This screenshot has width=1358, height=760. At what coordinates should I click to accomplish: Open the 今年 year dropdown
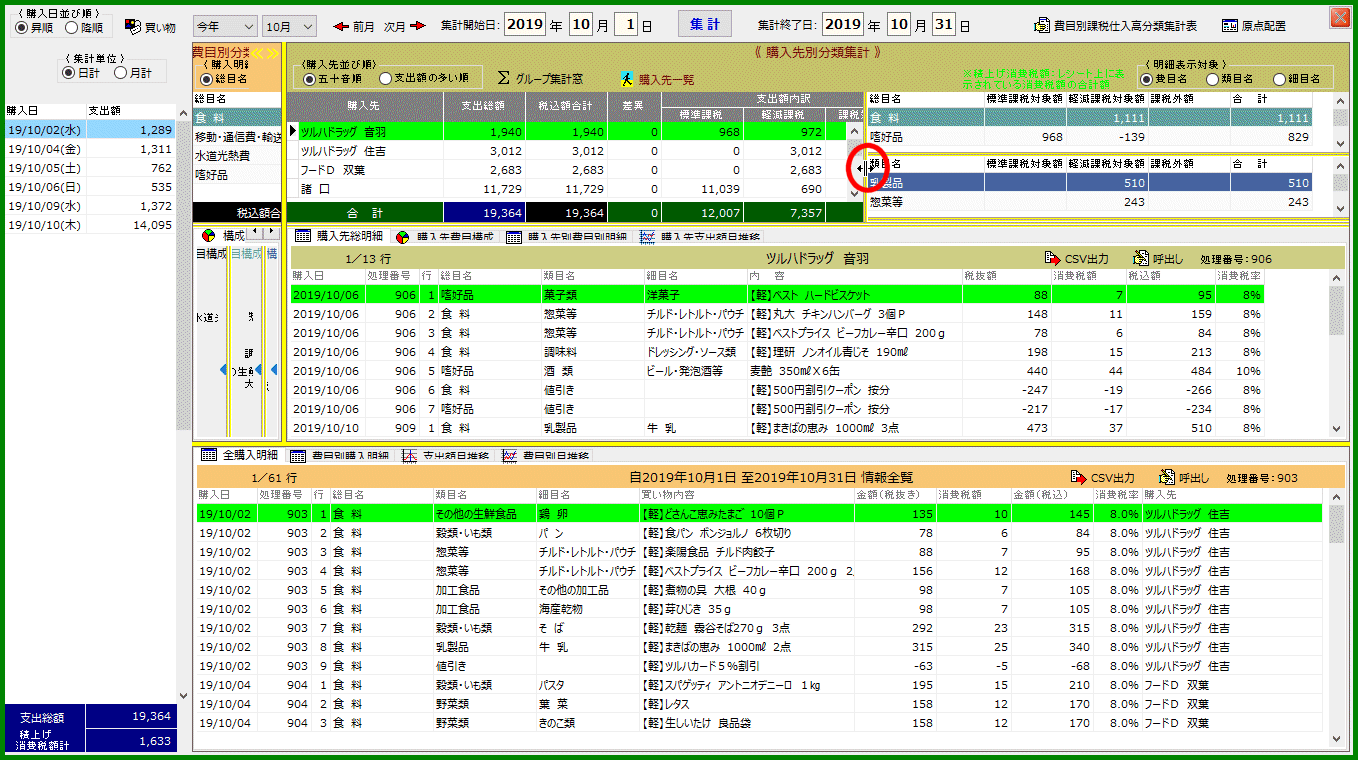coord(224,26)
